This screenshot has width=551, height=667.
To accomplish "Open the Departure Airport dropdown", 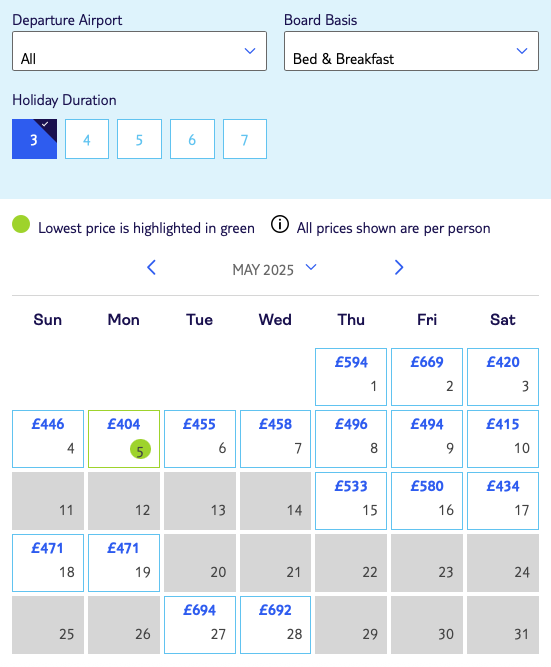I will [140, 51].
